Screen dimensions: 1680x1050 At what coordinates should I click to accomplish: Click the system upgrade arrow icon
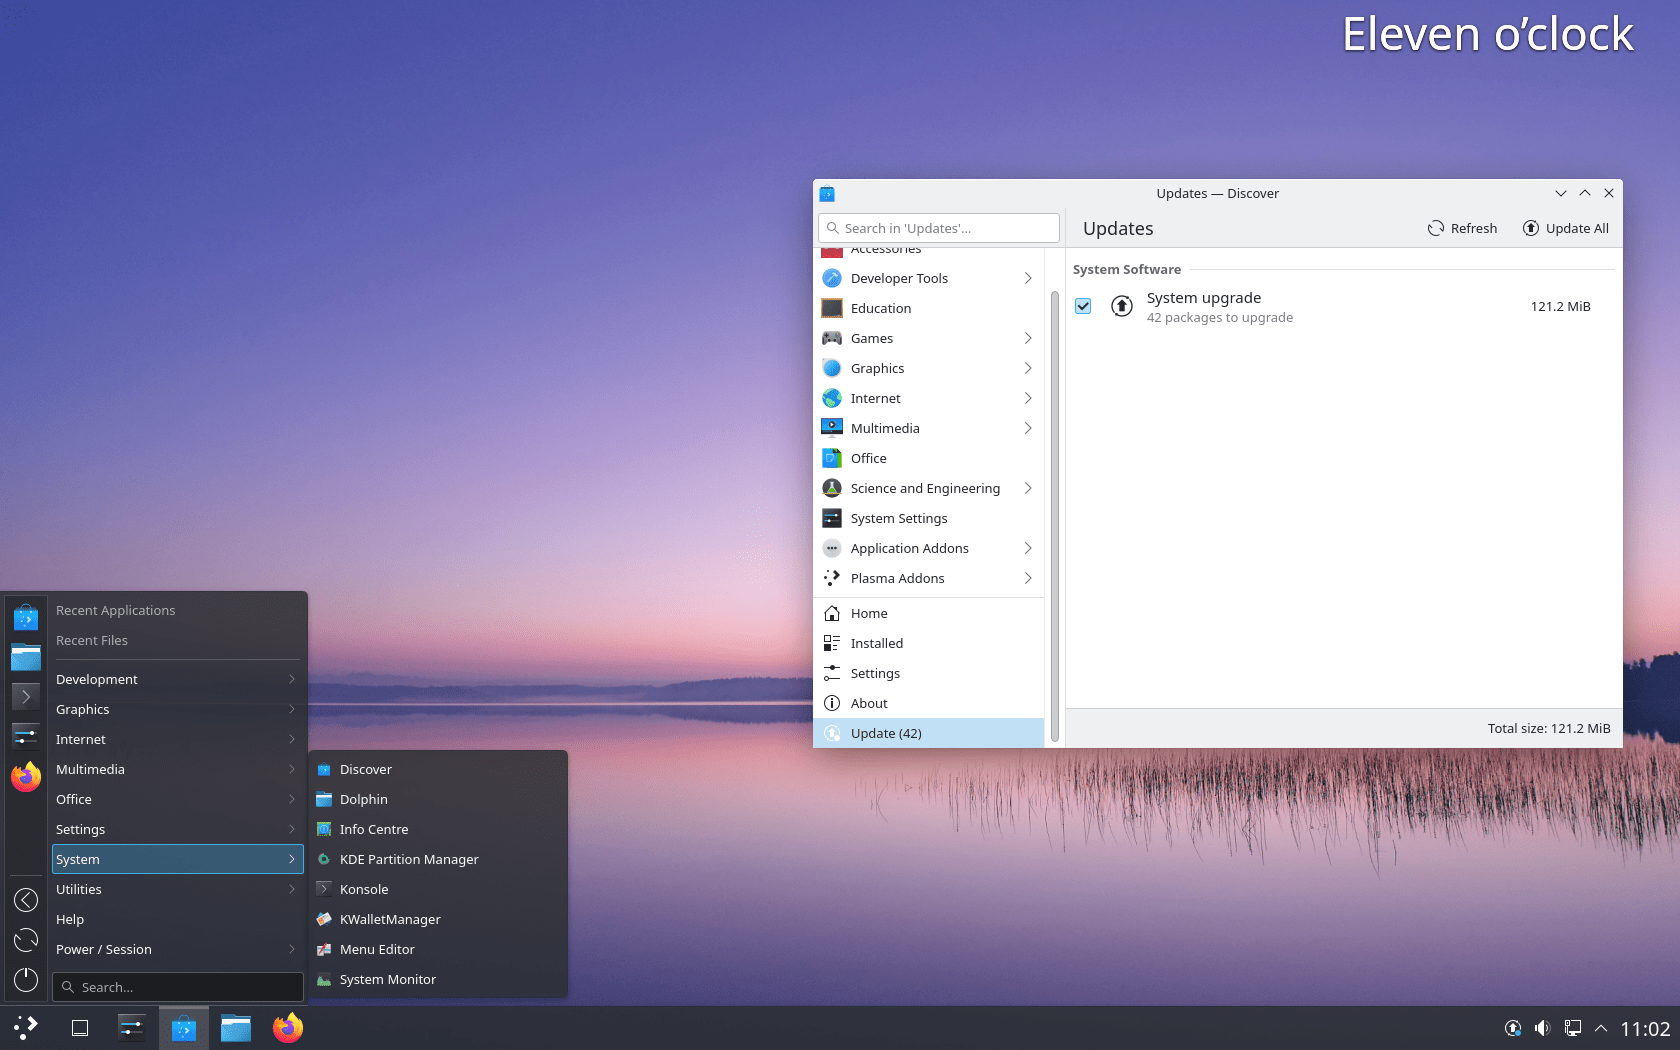tap(1122, 307)
